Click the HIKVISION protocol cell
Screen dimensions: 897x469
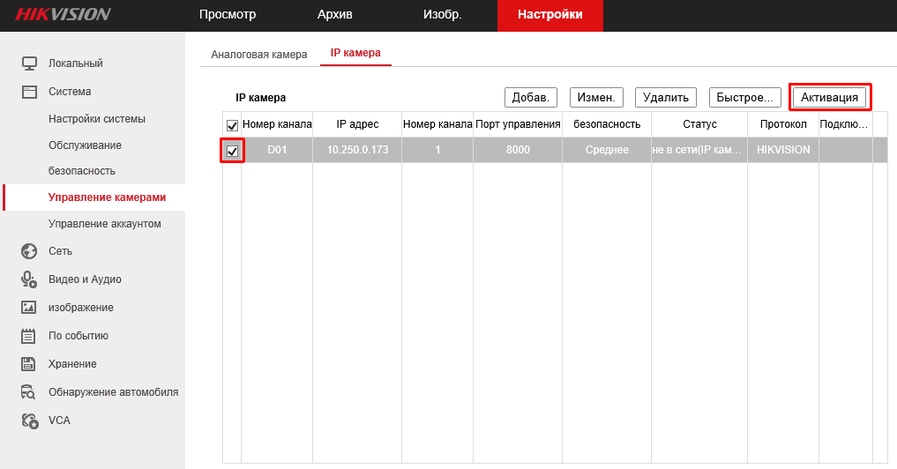783,150
